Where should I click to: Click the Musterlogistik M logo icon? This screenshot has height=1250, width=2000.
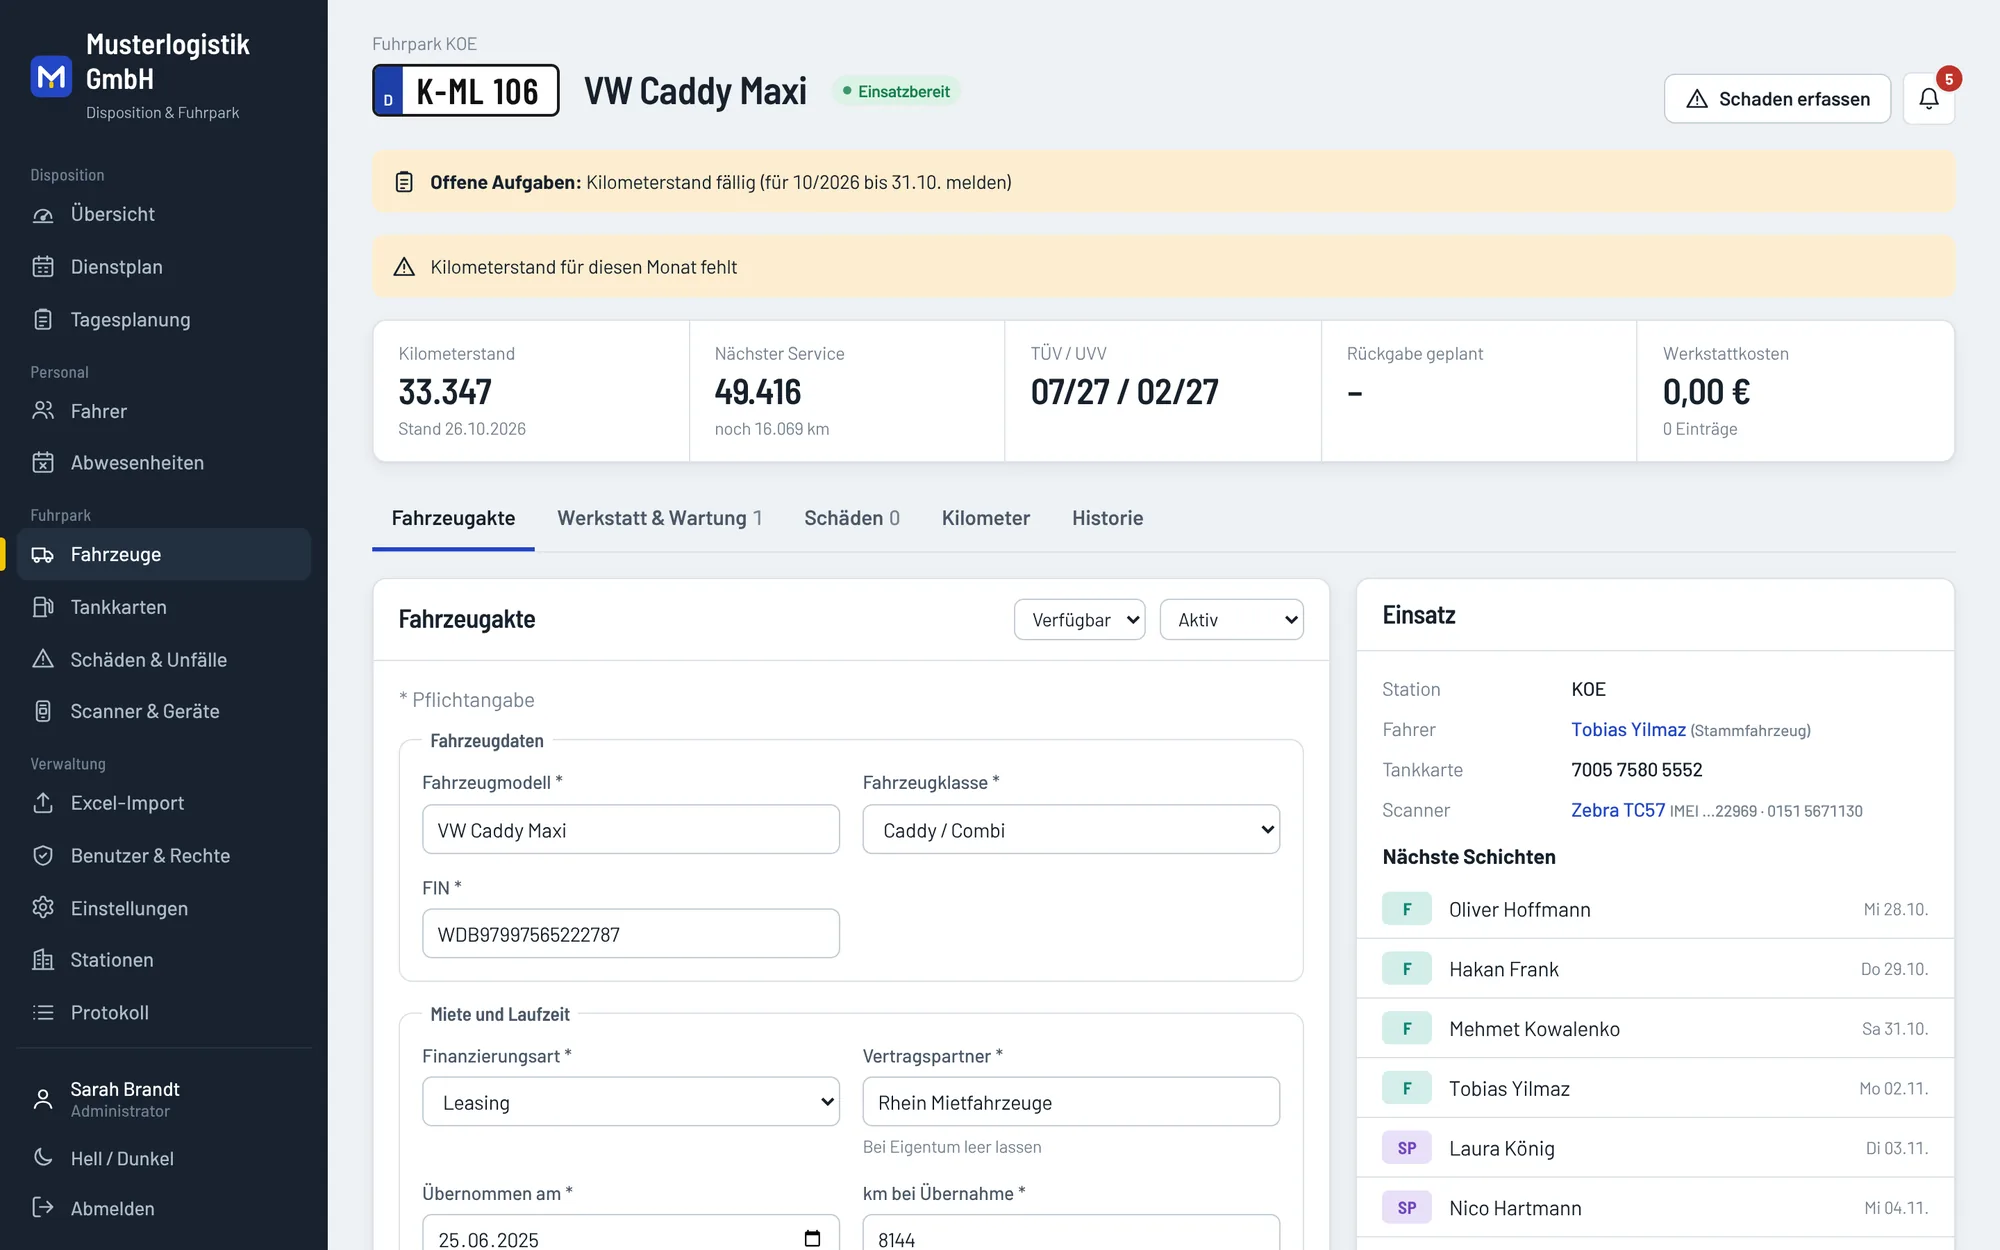tap(51, 76)
